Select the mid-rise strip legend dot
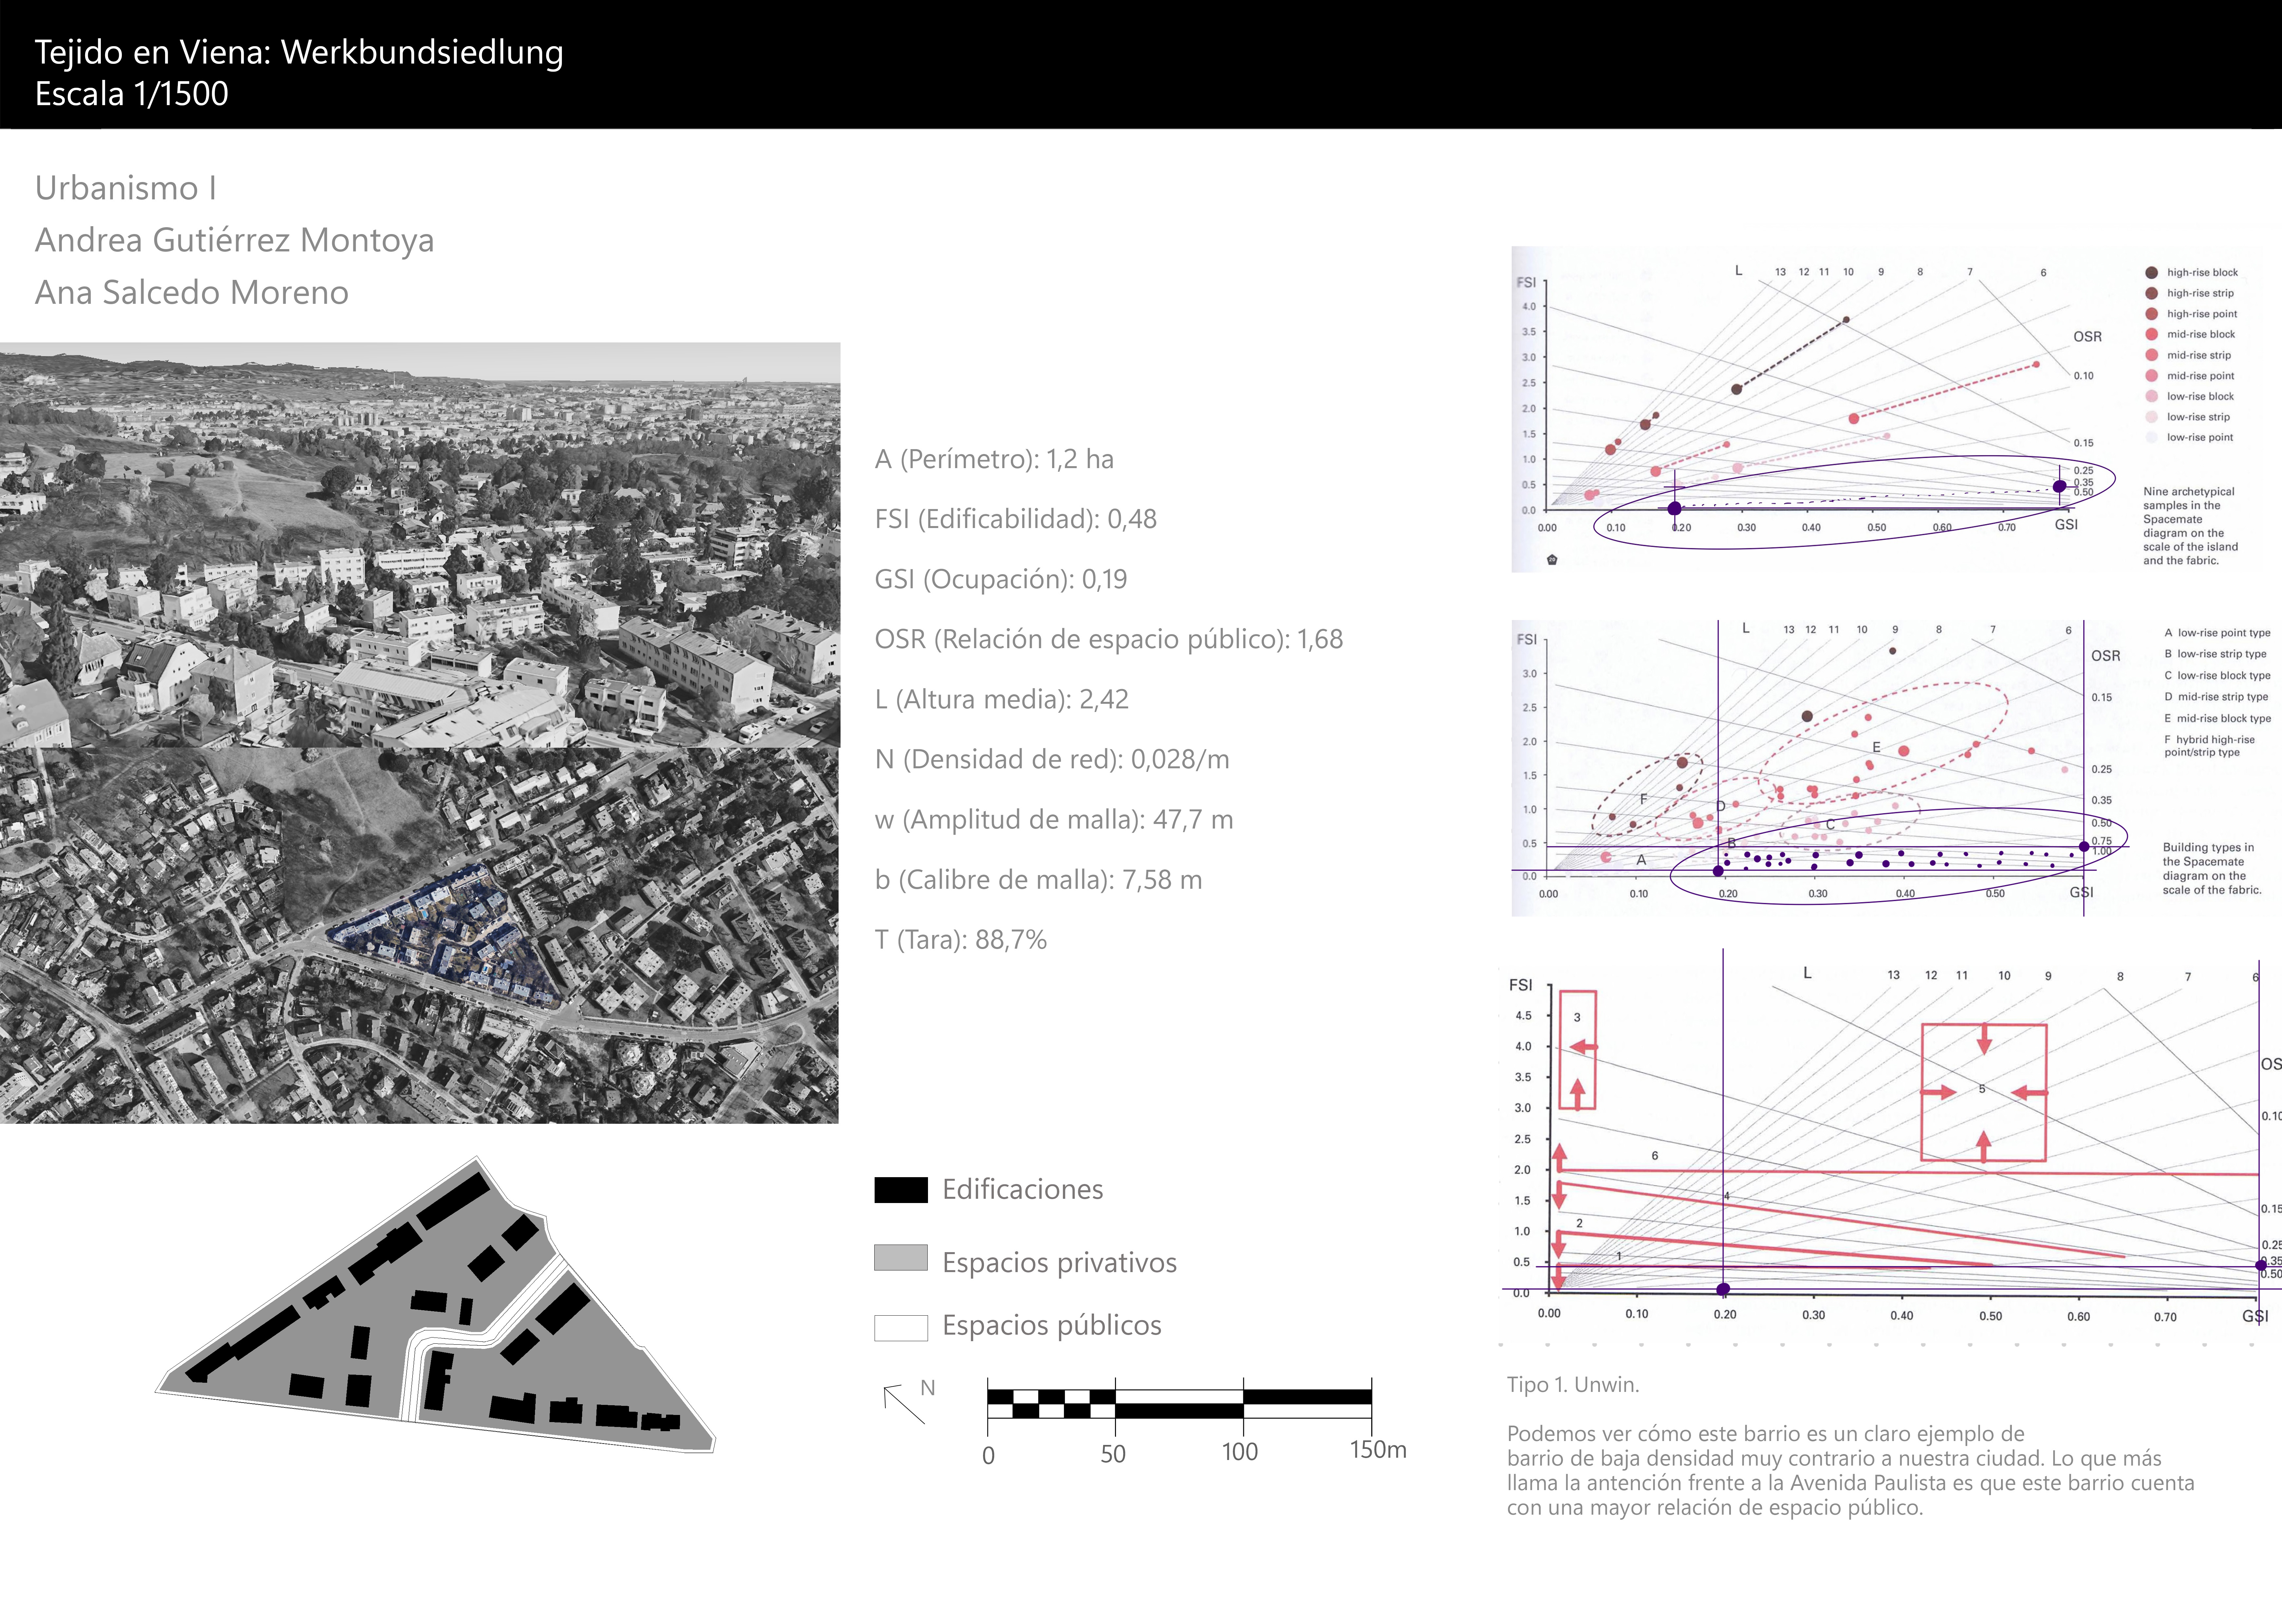 click(2151, 355)
